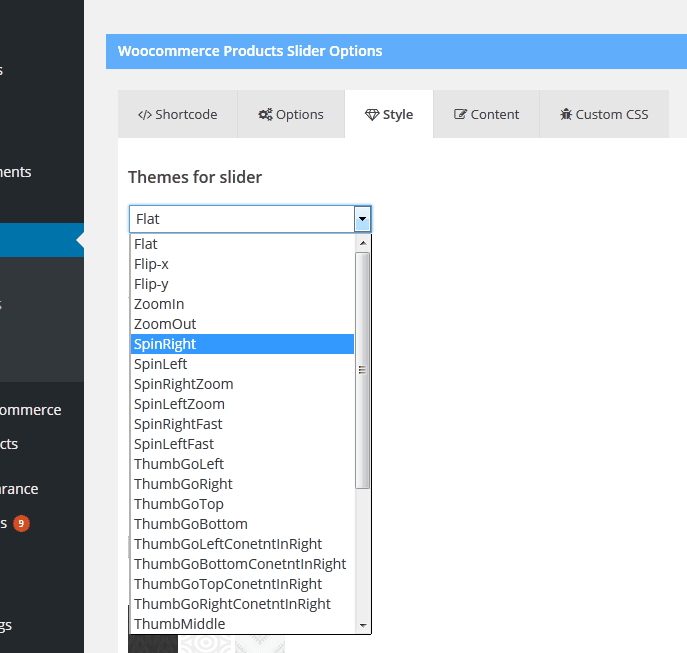
Task: Select SpinLeft from the list
Action: pyautogui.click(x=242, y=364)
